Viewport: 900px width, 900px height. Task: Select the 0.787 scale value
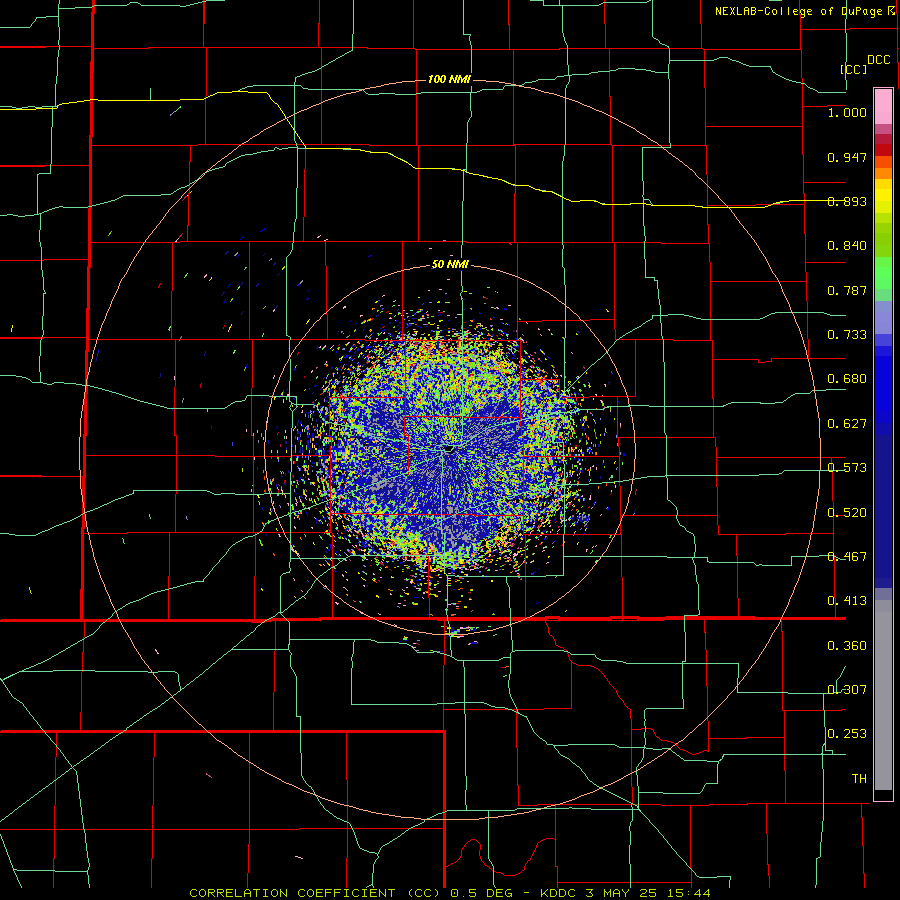[x=847, y=290]
